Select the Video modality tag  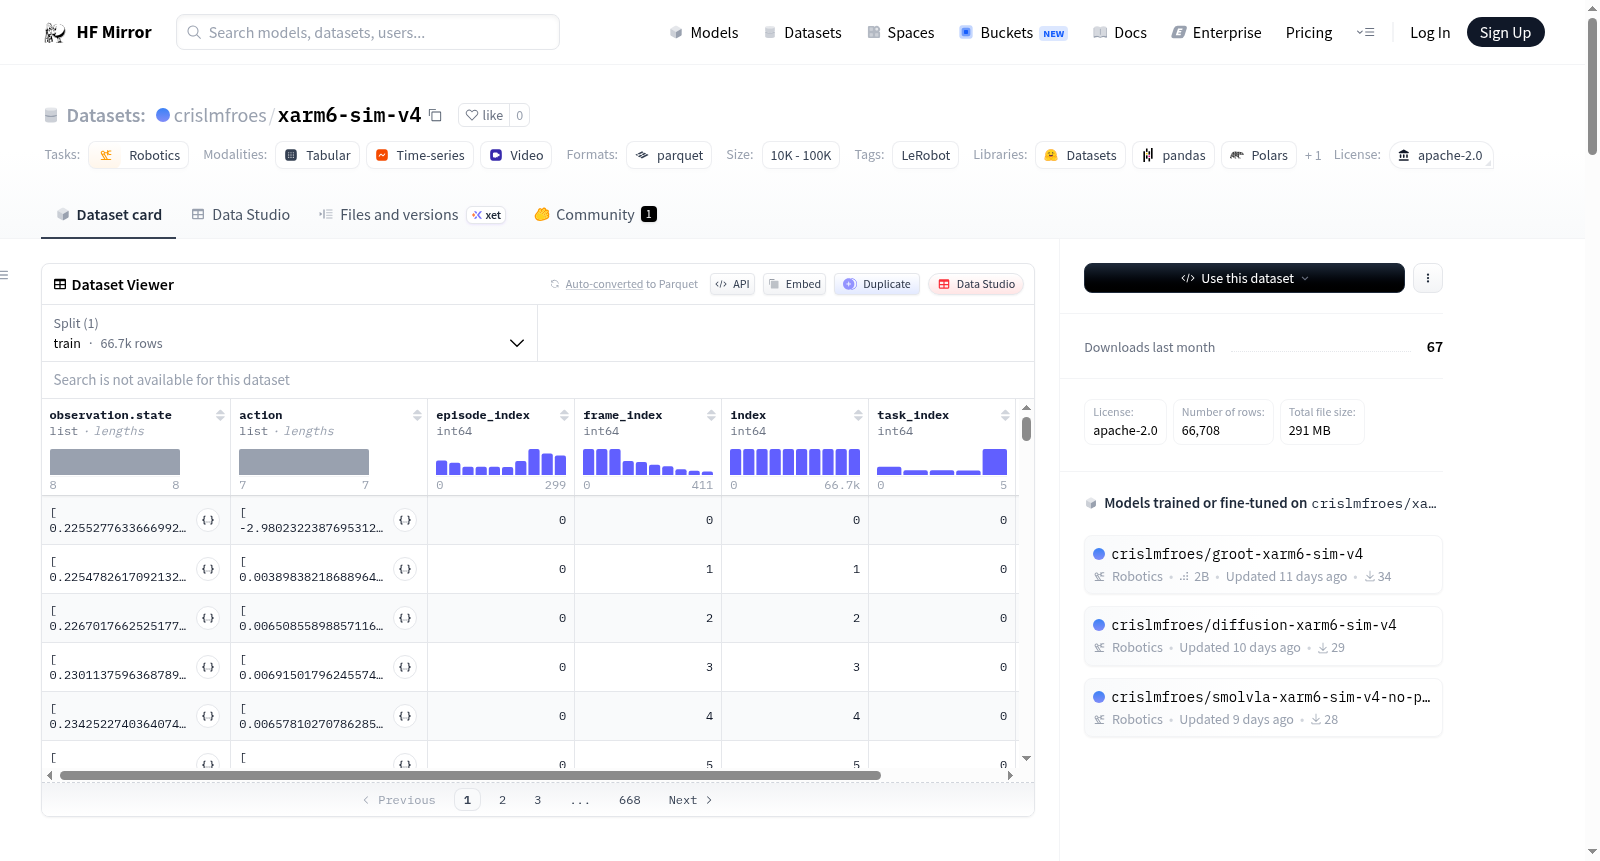pyautogui.click(x=516, y=155)
